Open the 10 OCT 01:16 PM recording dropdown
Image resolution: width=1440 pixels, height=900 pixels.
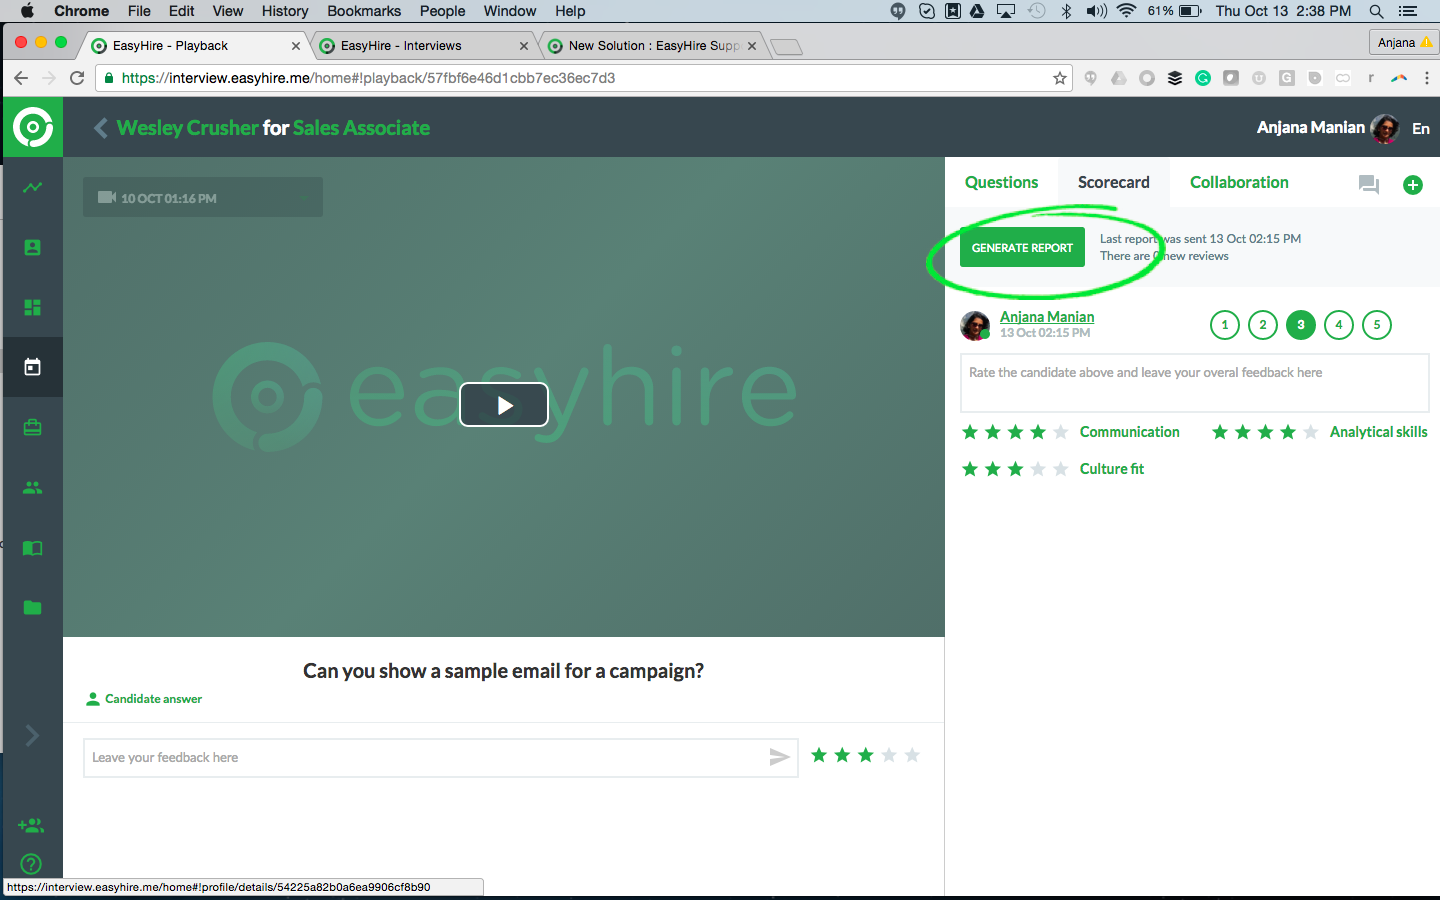pyautogui.click(x=203, y=197)
